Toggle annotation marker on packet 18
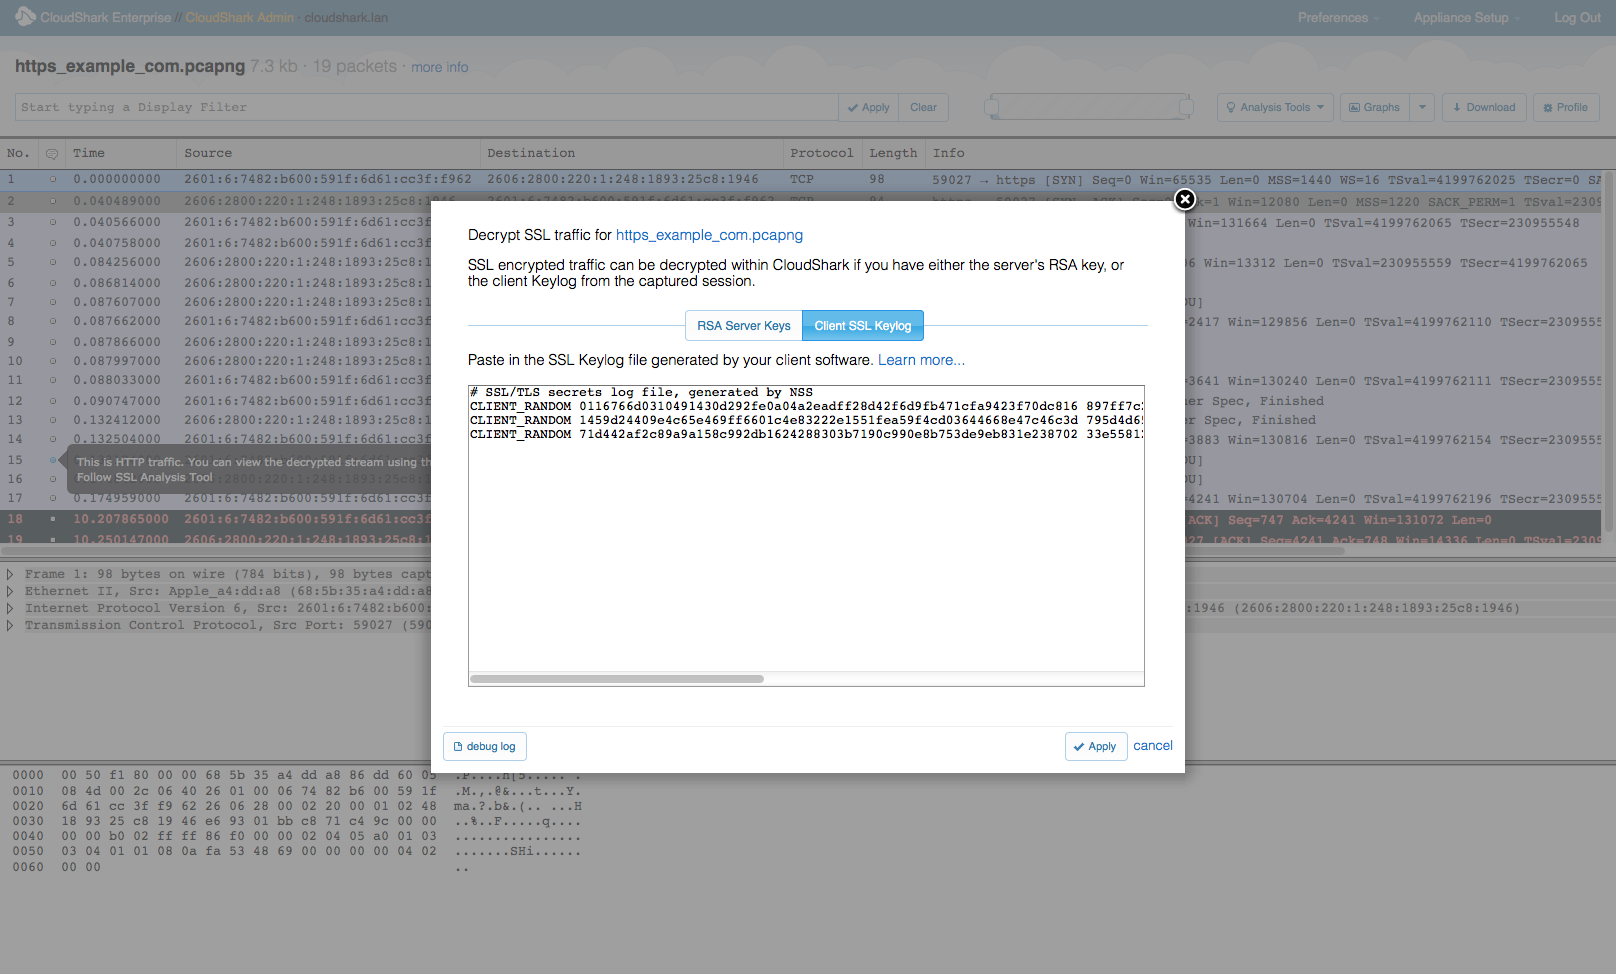Viewport: 1616px width, 974px height. tap(53, 519)
